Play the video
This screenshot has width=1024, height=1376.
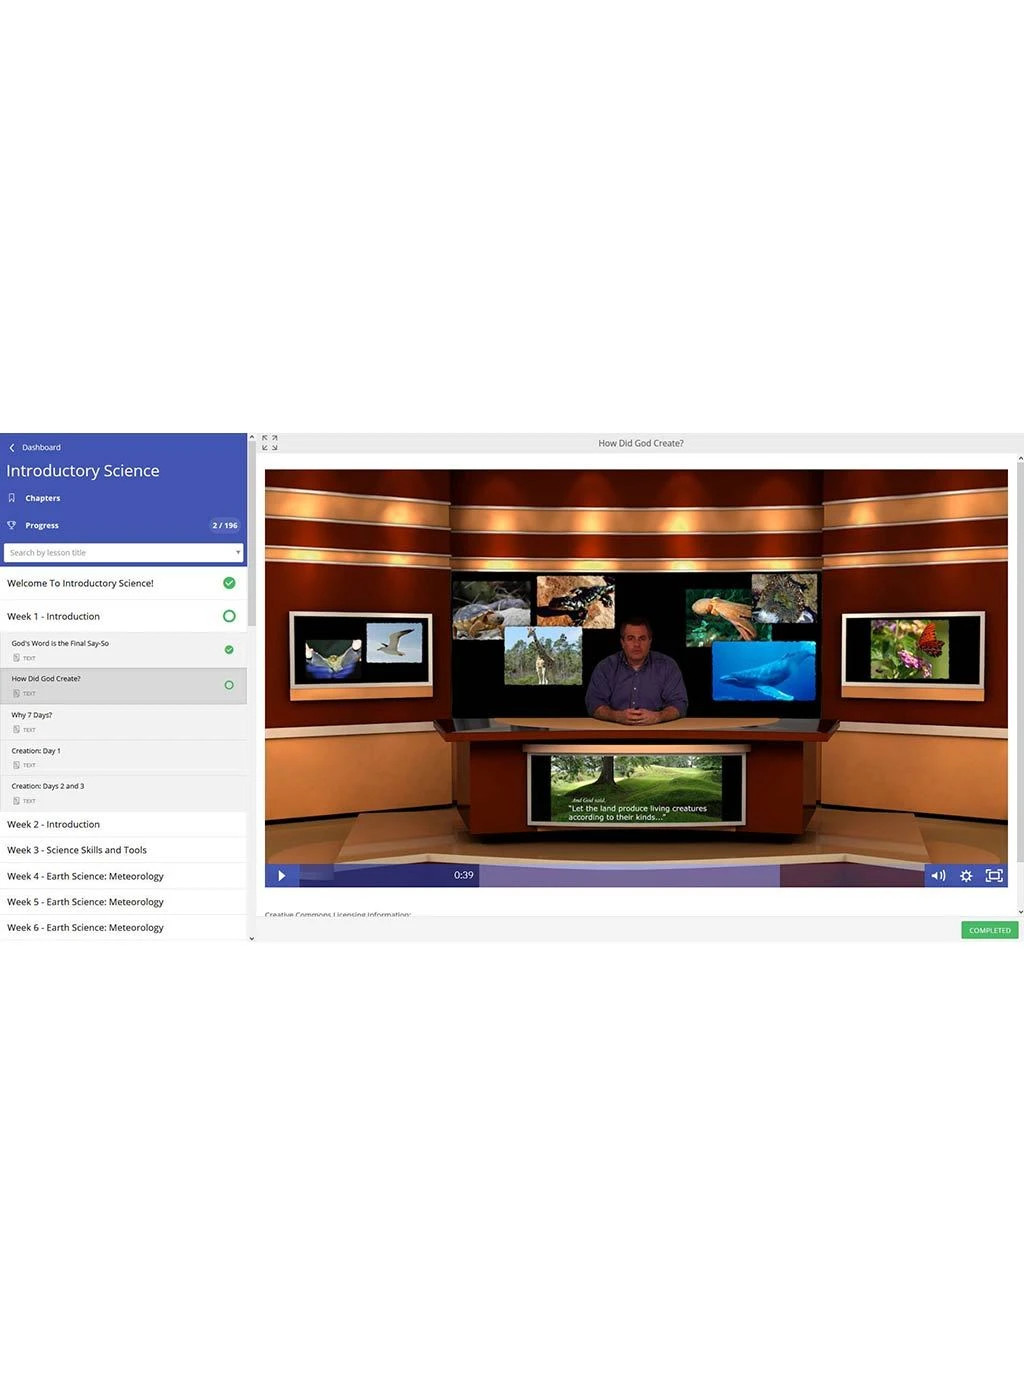point(282,876)
